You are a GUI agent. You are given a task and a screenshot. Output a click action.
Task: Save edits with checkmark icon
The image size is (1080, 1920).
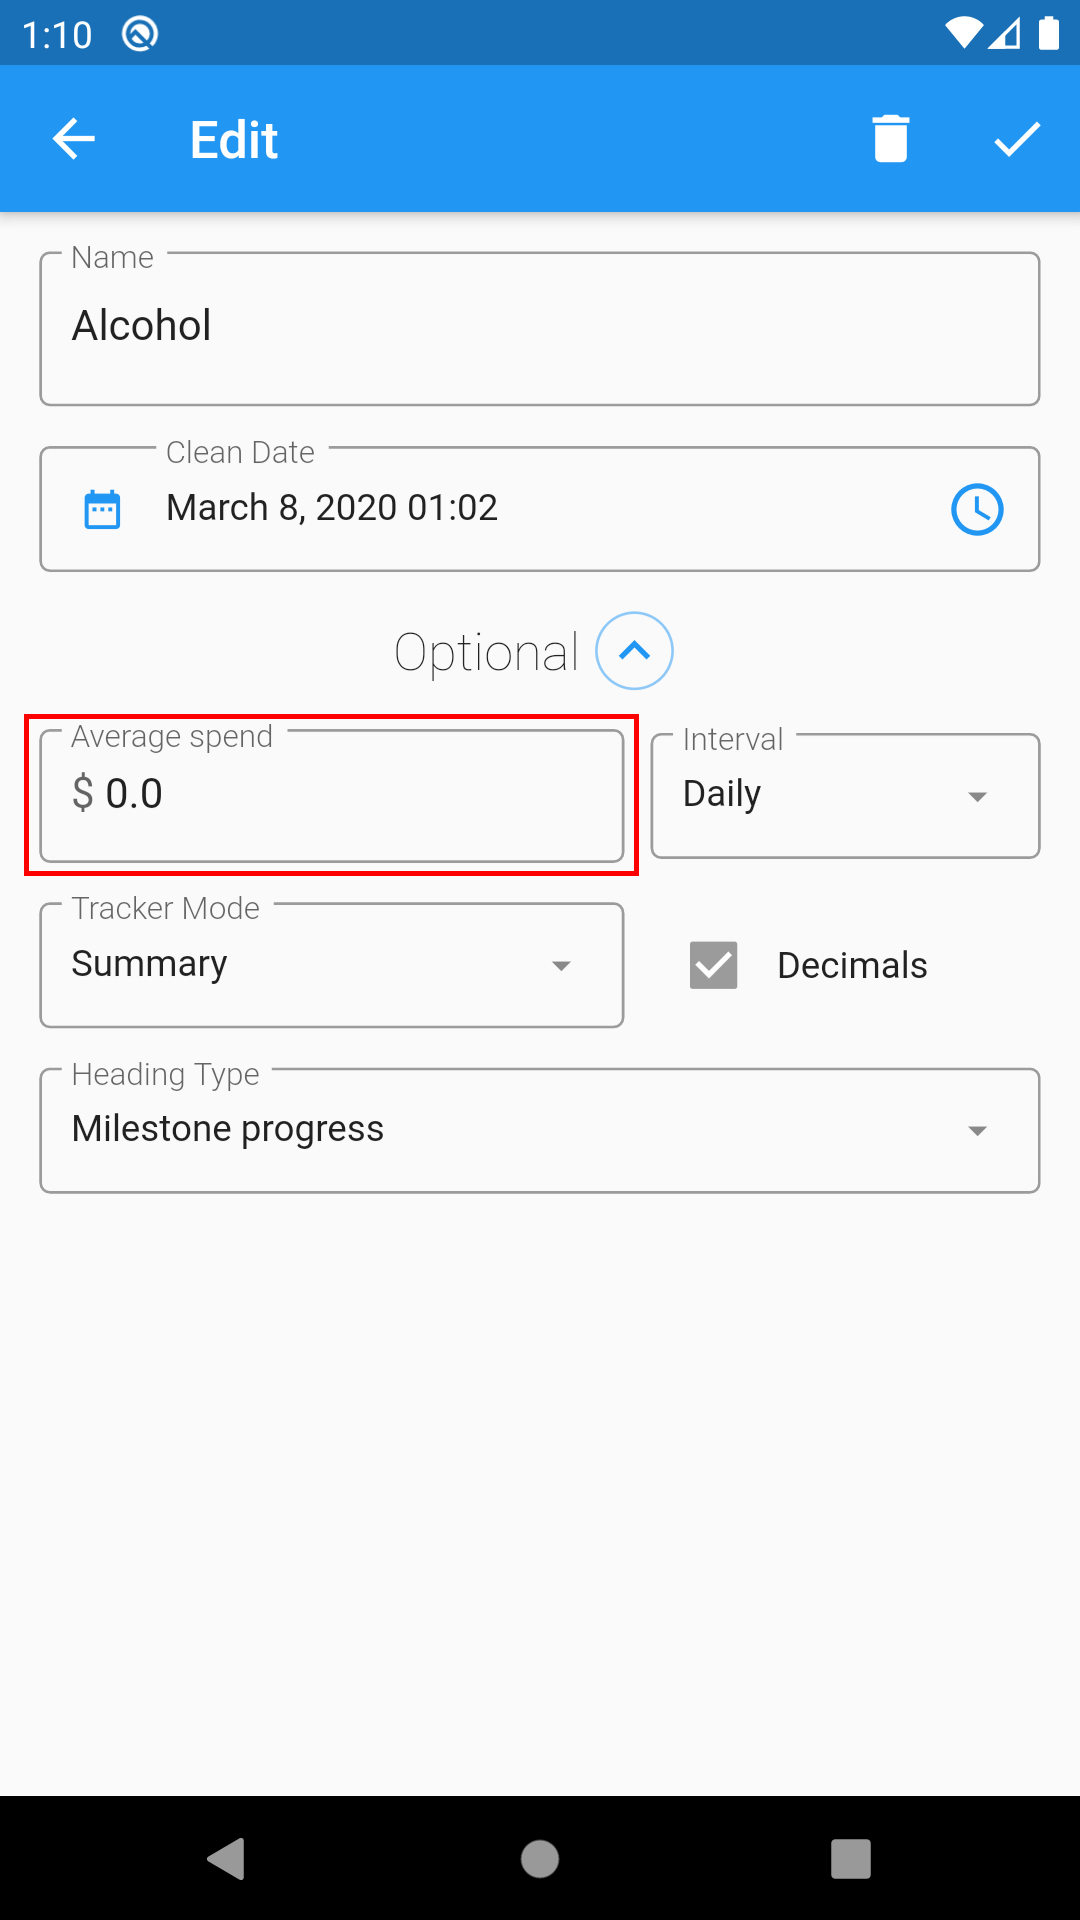pos(1017,139)
